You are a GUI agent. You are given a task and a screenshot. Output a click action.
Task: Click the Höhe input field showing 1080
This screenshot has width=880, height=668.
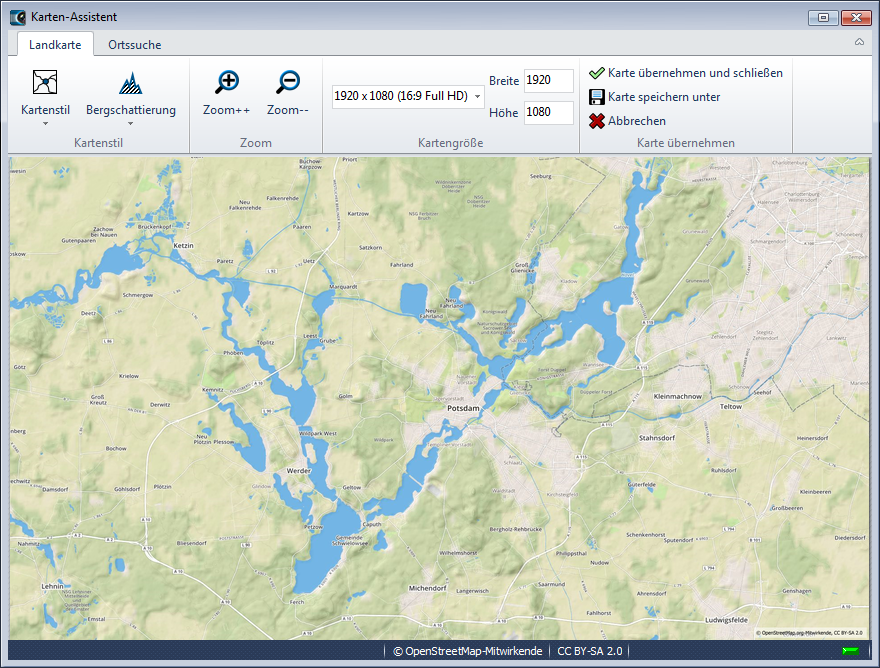[548, 112]
